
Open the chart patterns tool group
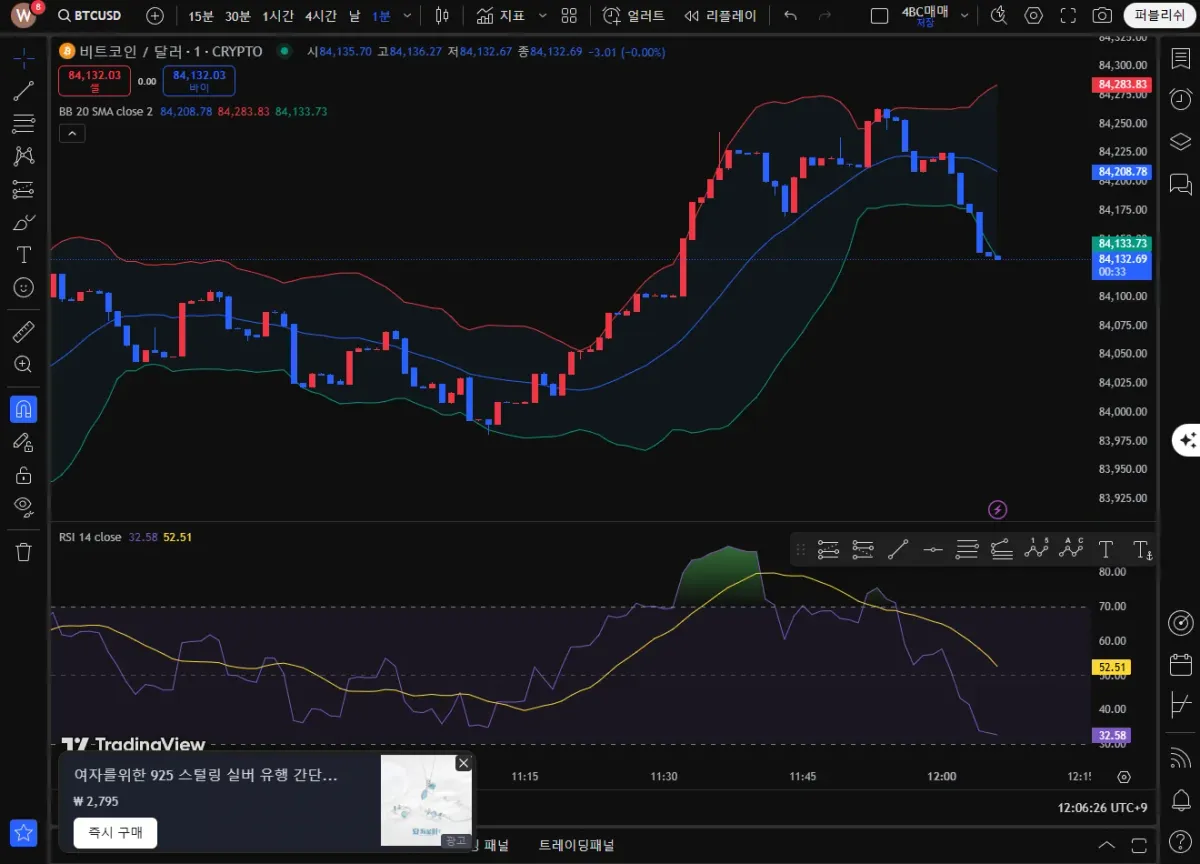tap(24, 156)
